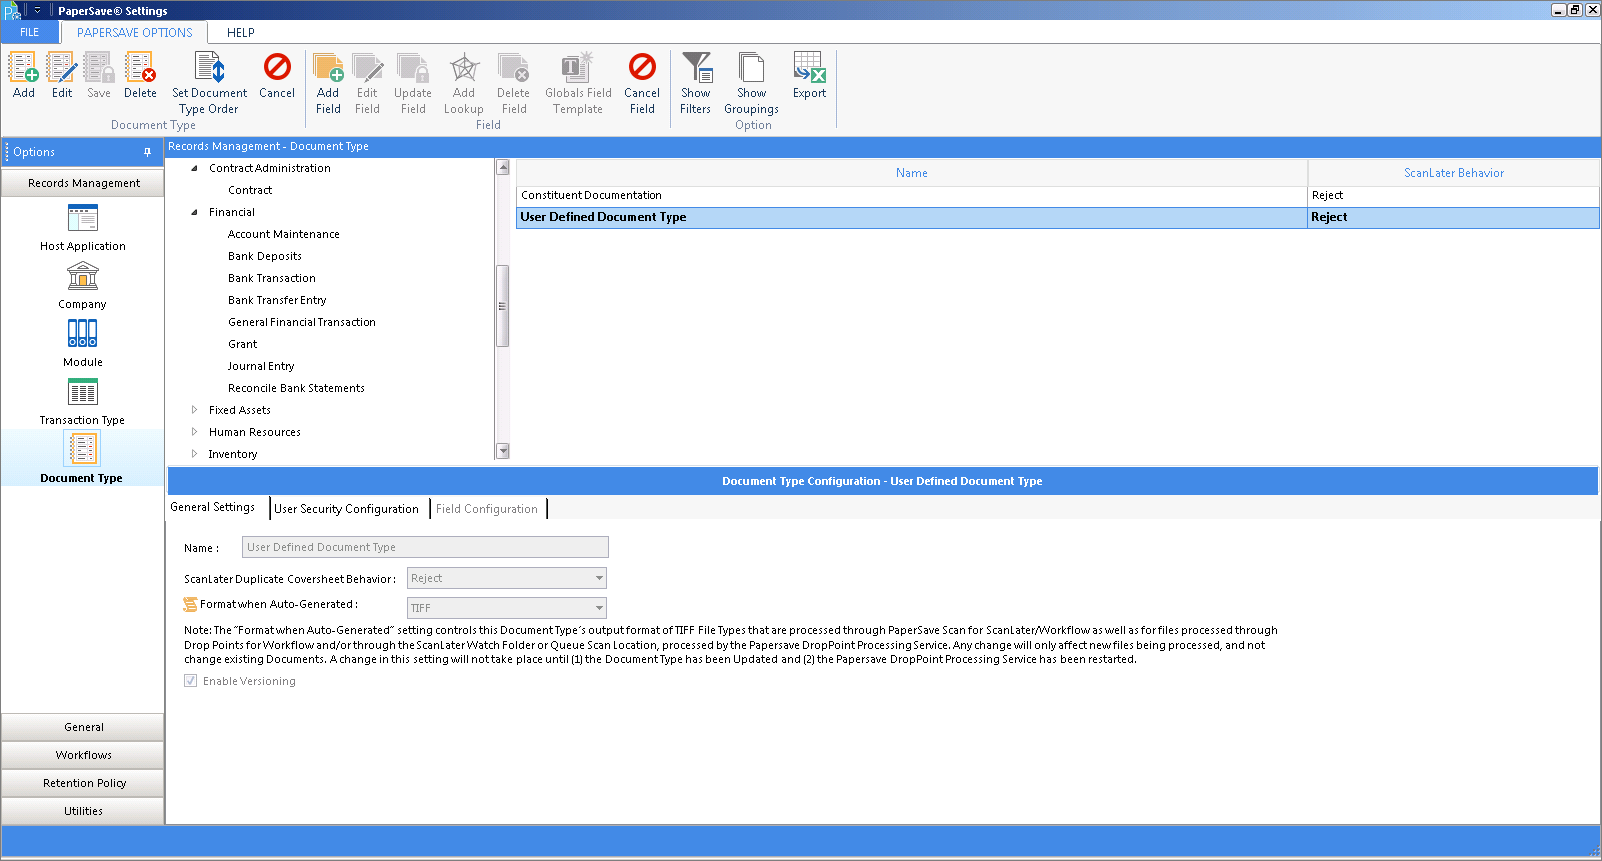Viewport: 1602px width, 861px height.
Task: Open the quick access toolbar dropdown
Action: pos(37,11)
